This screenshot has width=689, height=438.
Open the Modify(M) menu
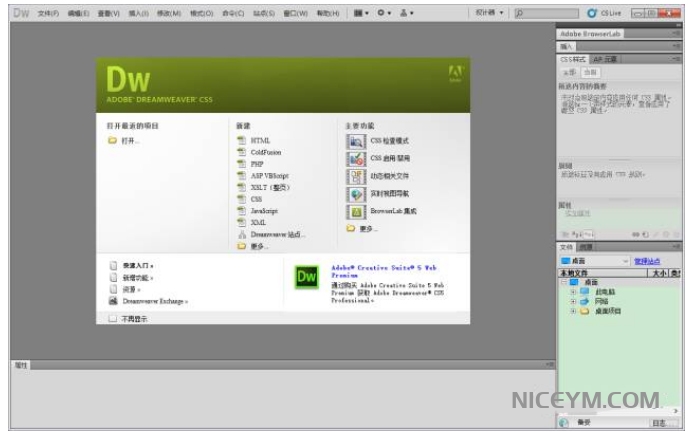pos(169,13)
